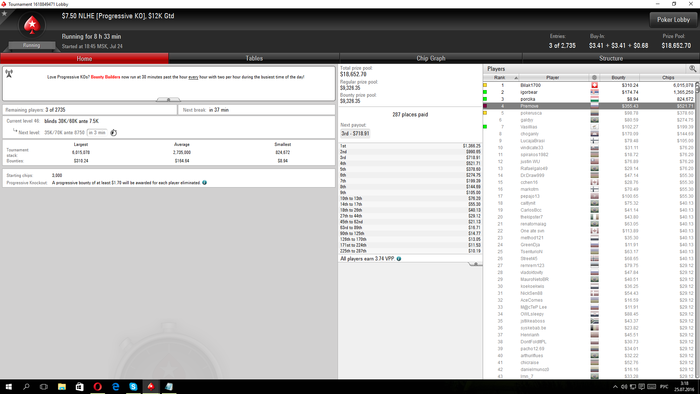The width and height of the screenshot is (700, 394).
Task: Click the volume speaker tray icon
Action: point(624,387)
